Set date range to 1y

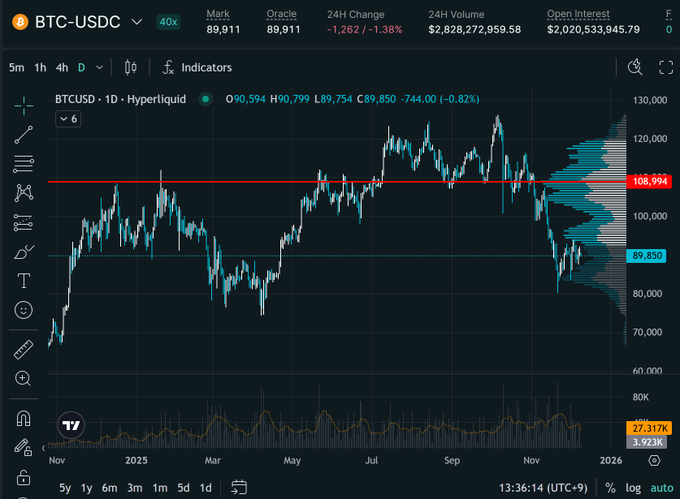[87, 488]
